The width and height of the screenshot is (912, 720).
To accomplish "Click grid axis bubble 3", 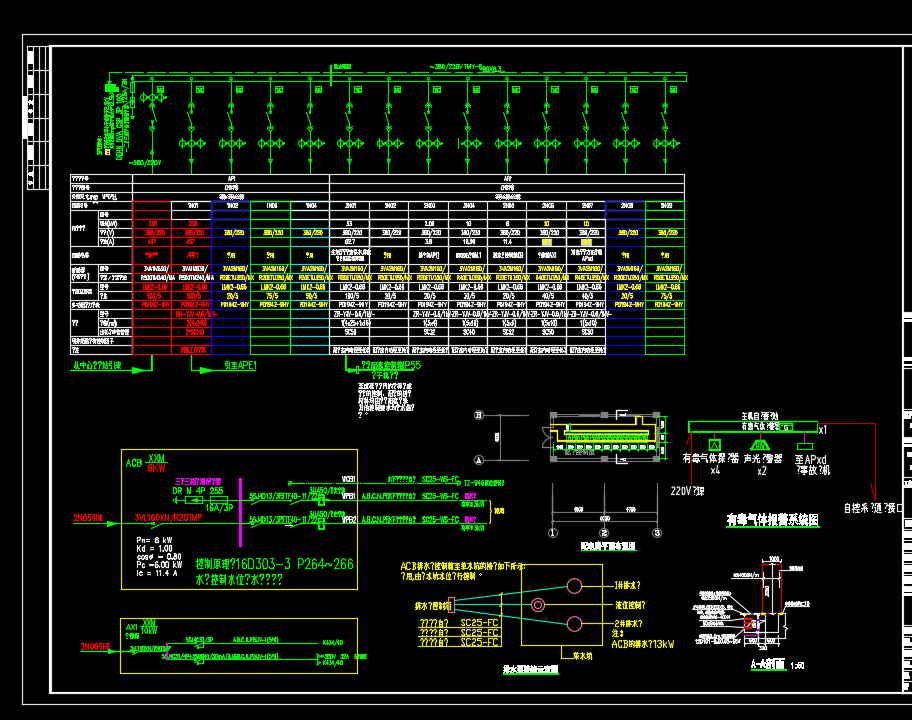I will pos(657,533).
